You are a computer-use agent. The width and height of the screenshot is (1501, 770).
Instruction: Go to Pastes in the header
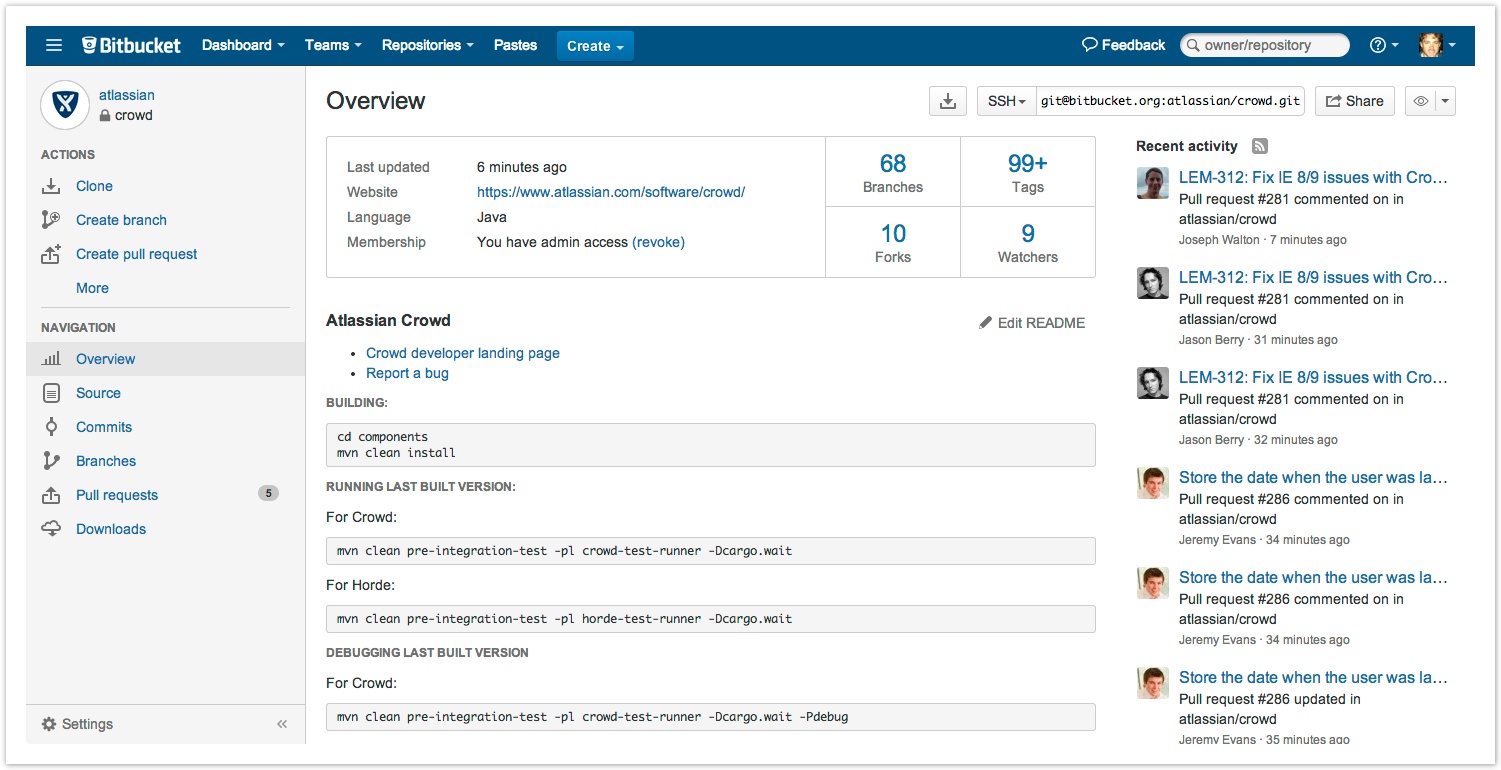(x=515, y=45)
